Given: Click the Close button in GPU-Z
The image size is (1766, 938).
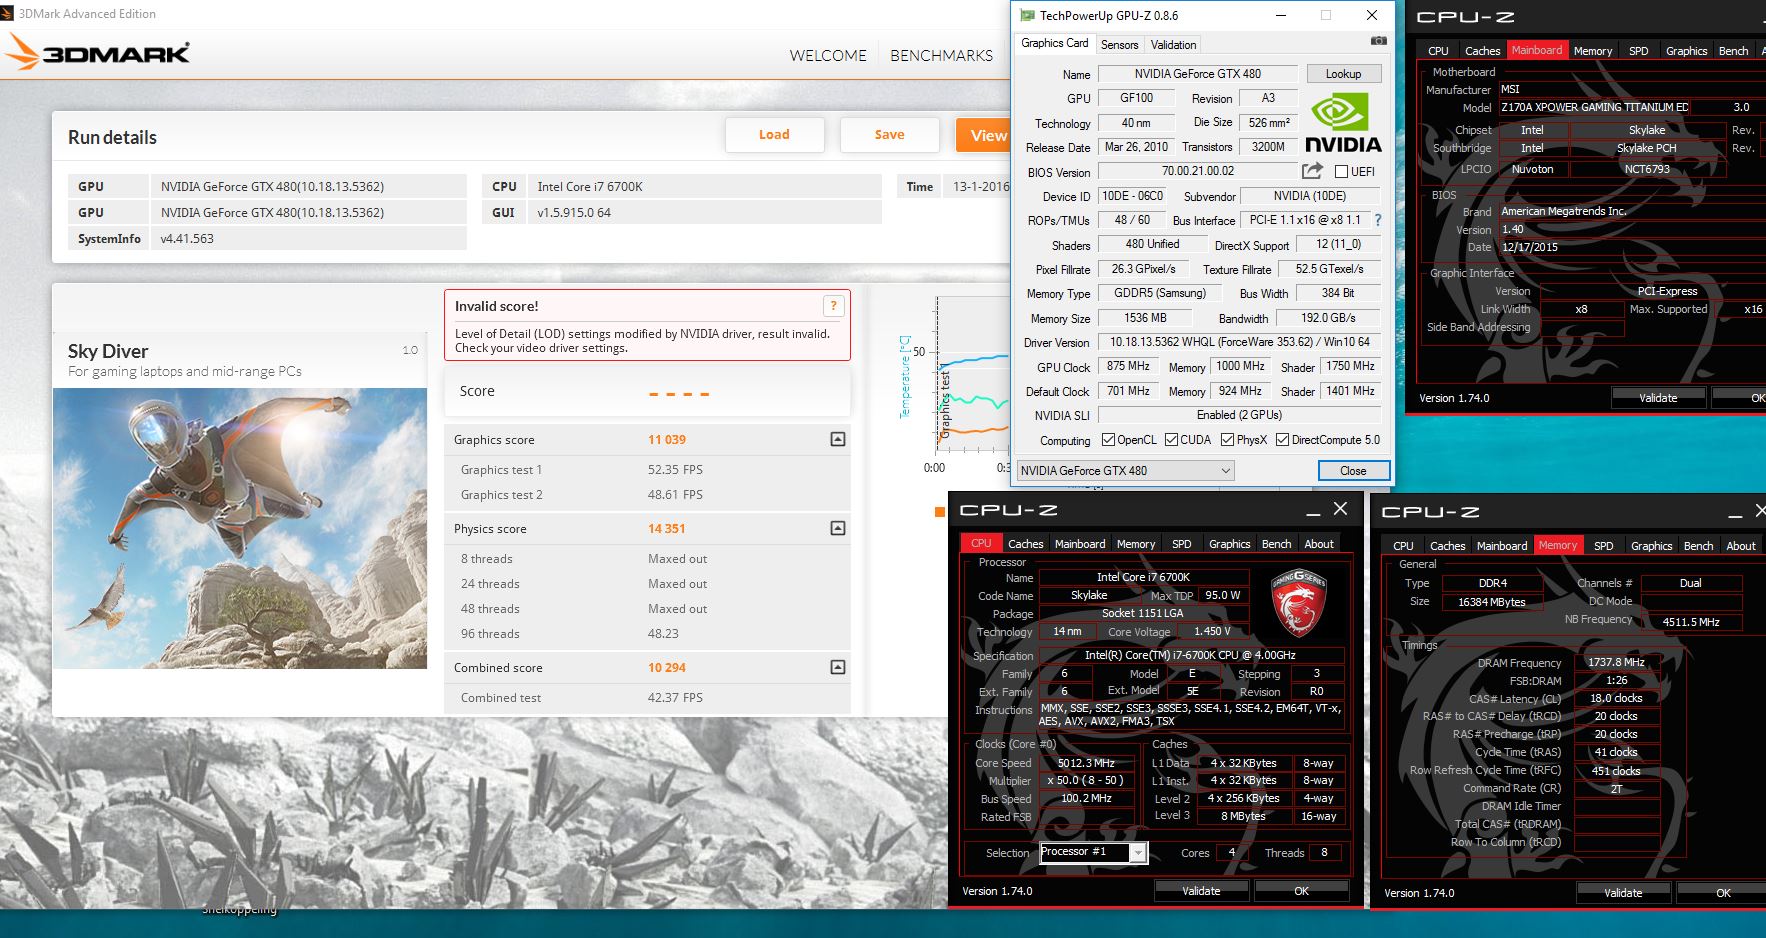Looking at the screenshot, I should [x=1353, y=471].
